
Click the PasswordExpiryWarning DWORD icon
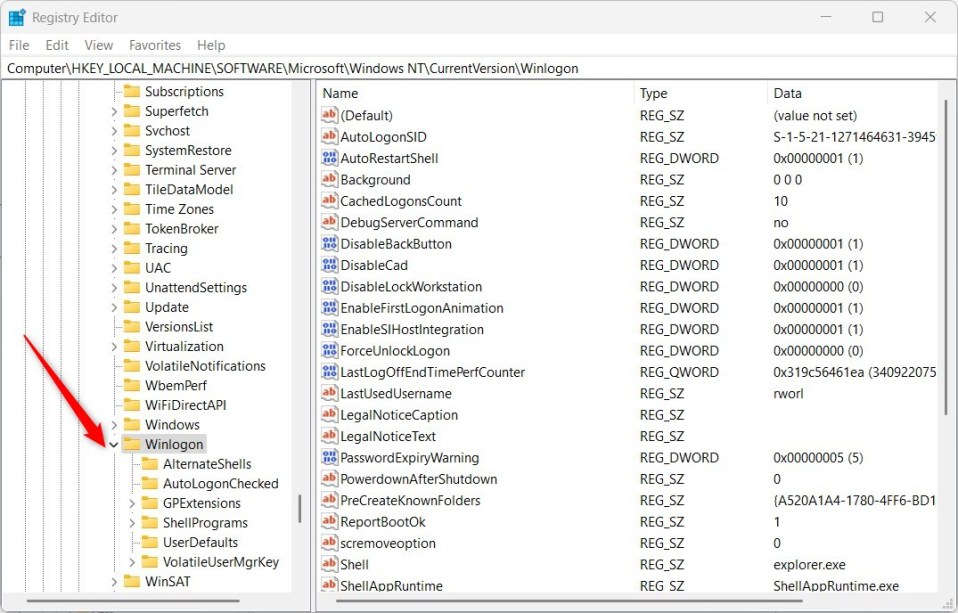pos(329,458)
